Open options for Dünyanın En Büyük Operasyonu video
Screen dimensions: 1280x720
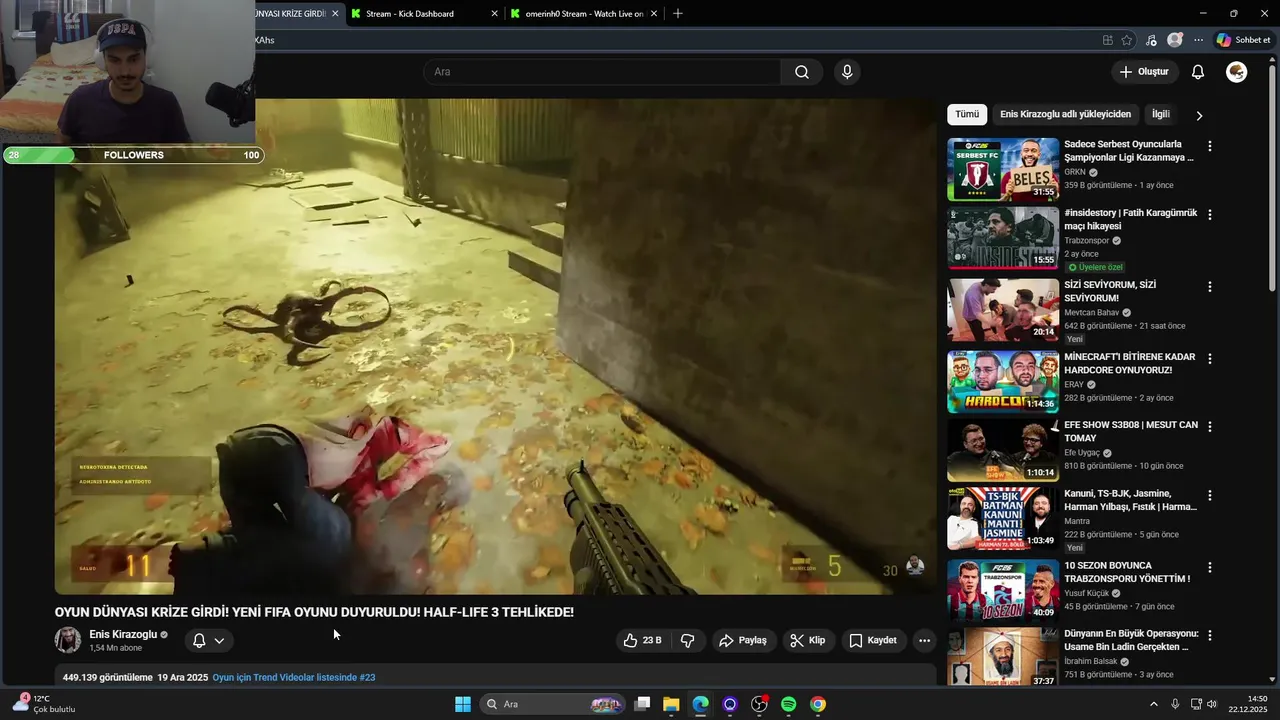[x=1209, y=635]
